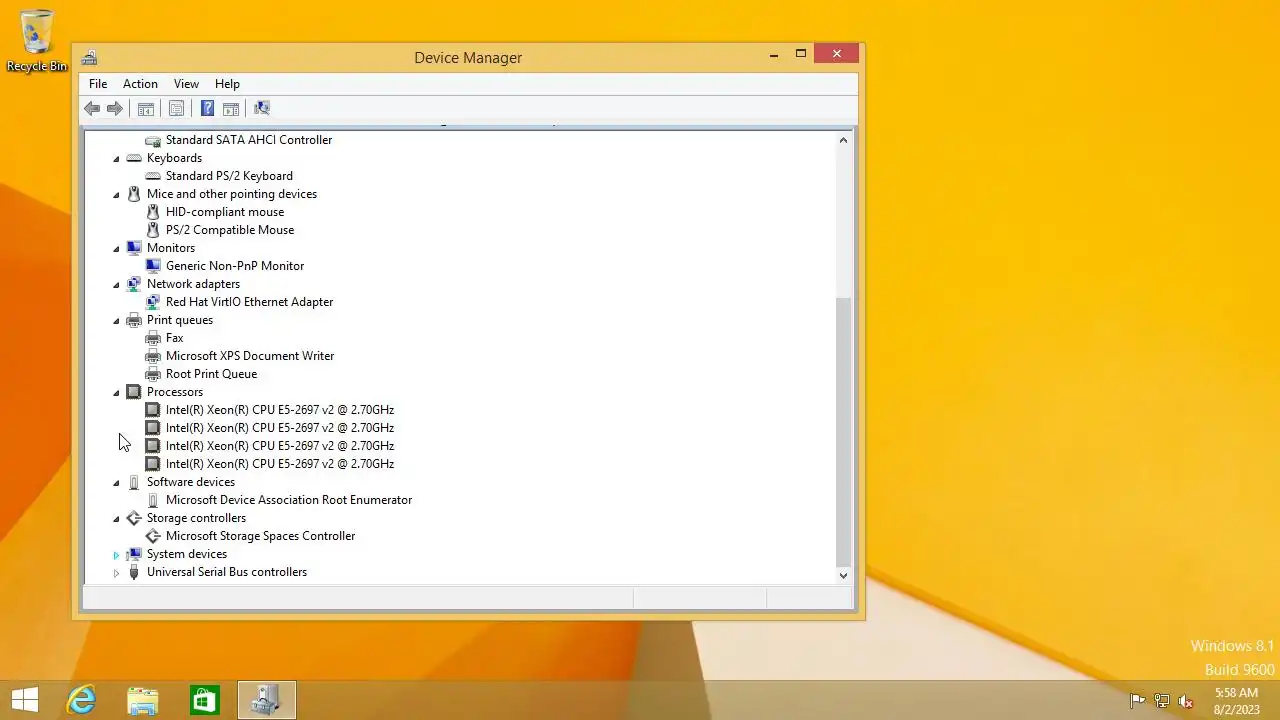Select Microsoft XPS Document Writer
The width and height of the screenshot is (1280, 720).
point(250,356)
